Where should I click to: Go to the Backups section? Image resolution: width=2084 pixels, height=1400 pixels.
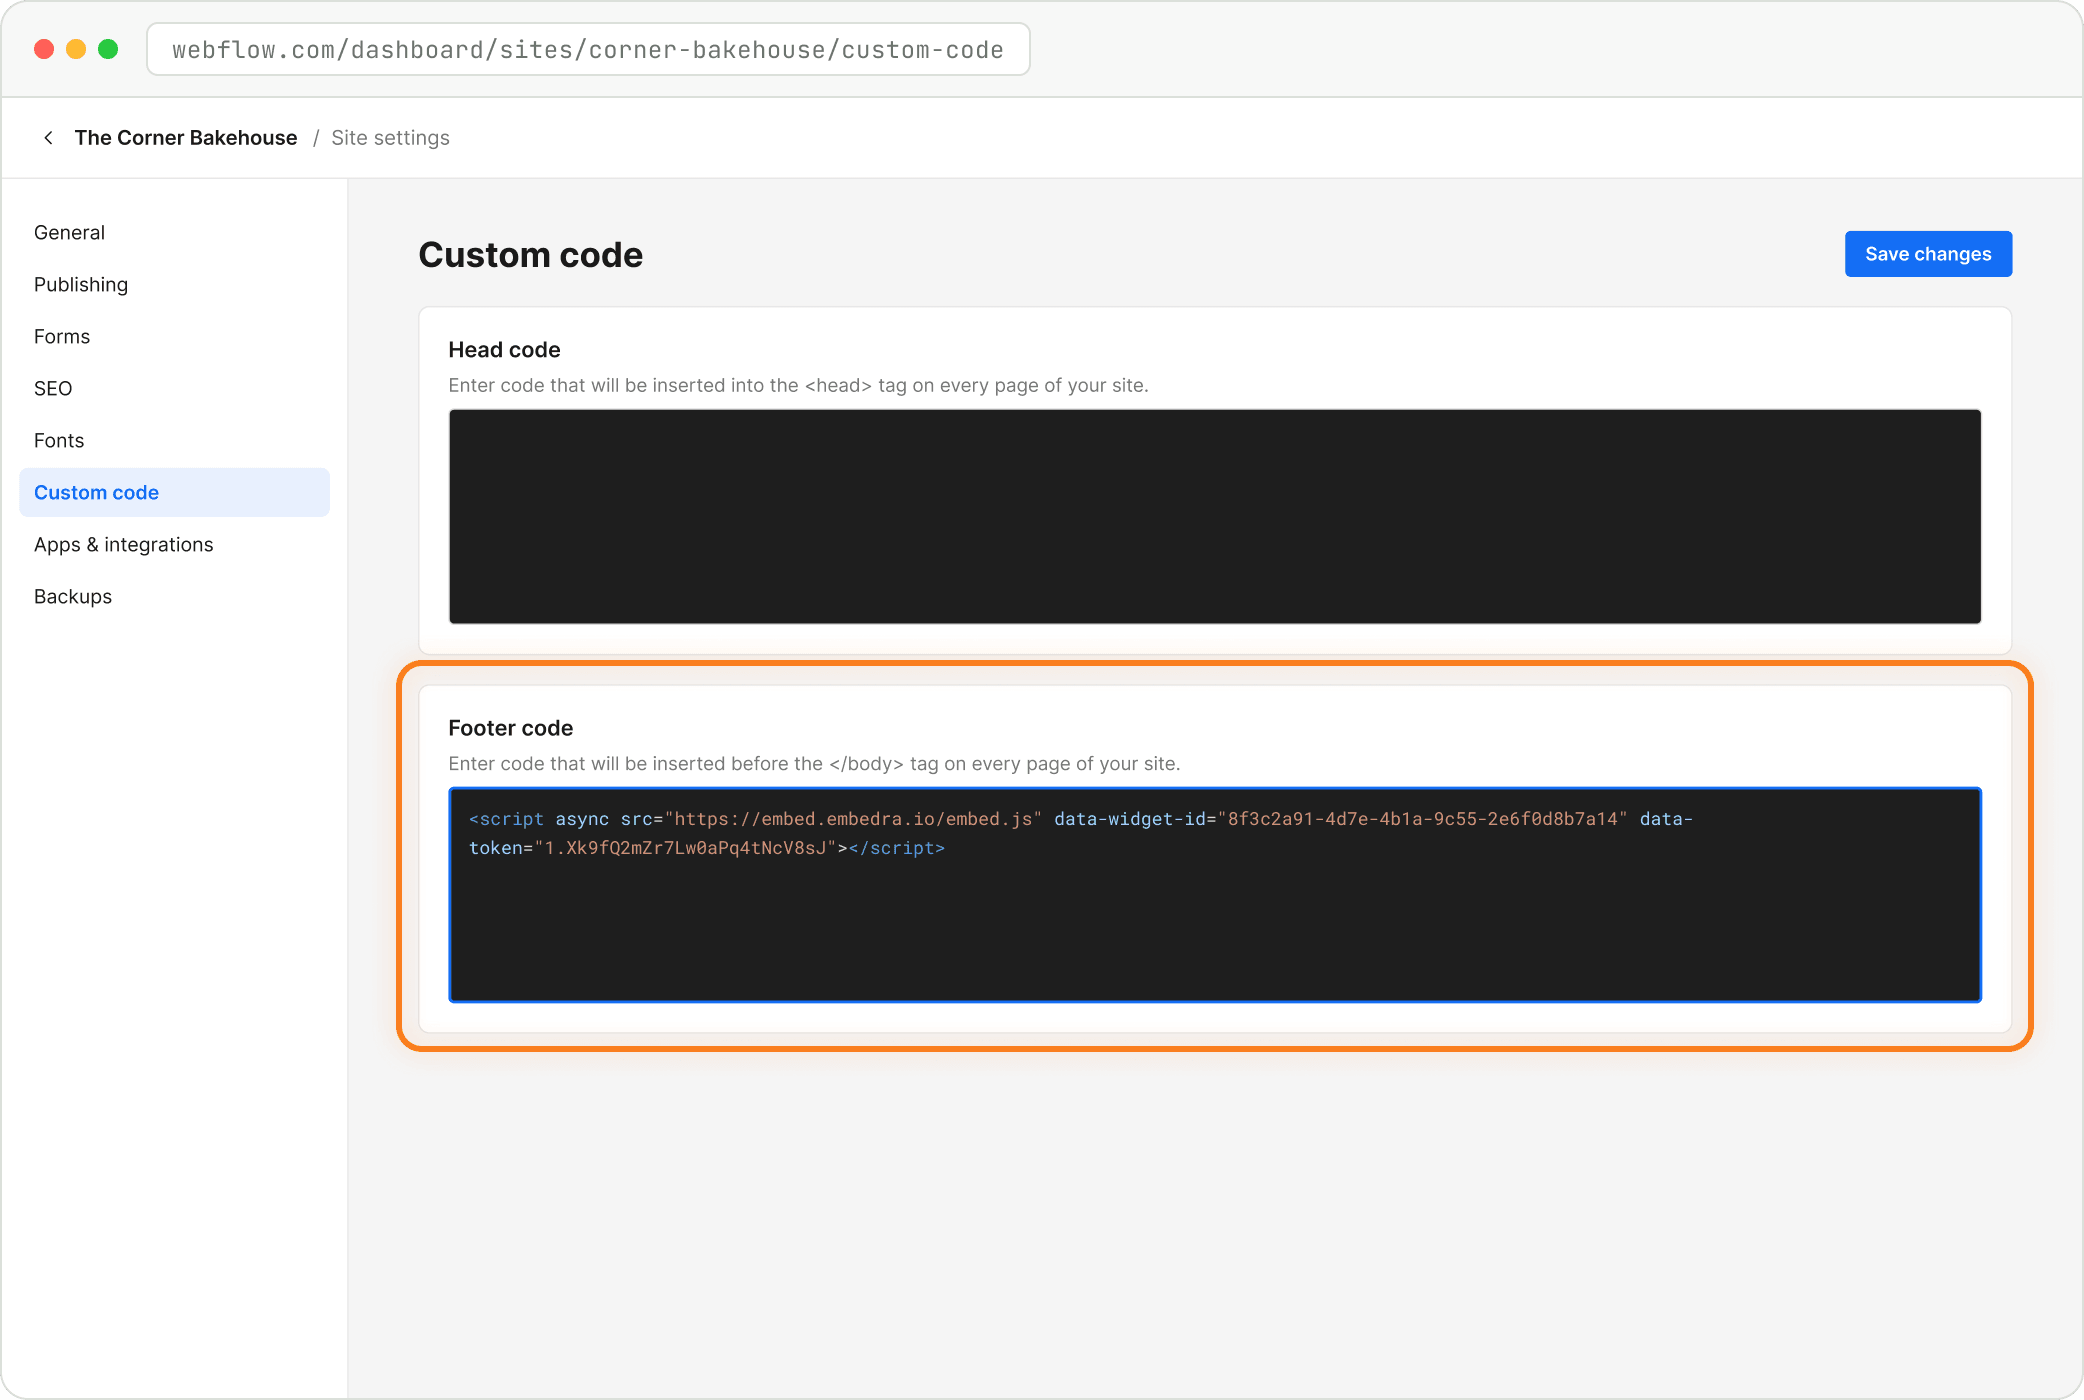(x=174, y=596)
